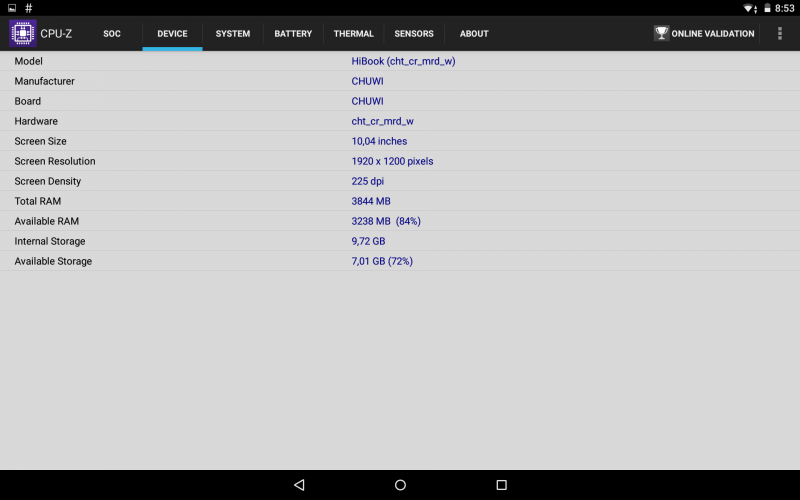
Task: Click the Manufacturer label
Action: (44, 81)
